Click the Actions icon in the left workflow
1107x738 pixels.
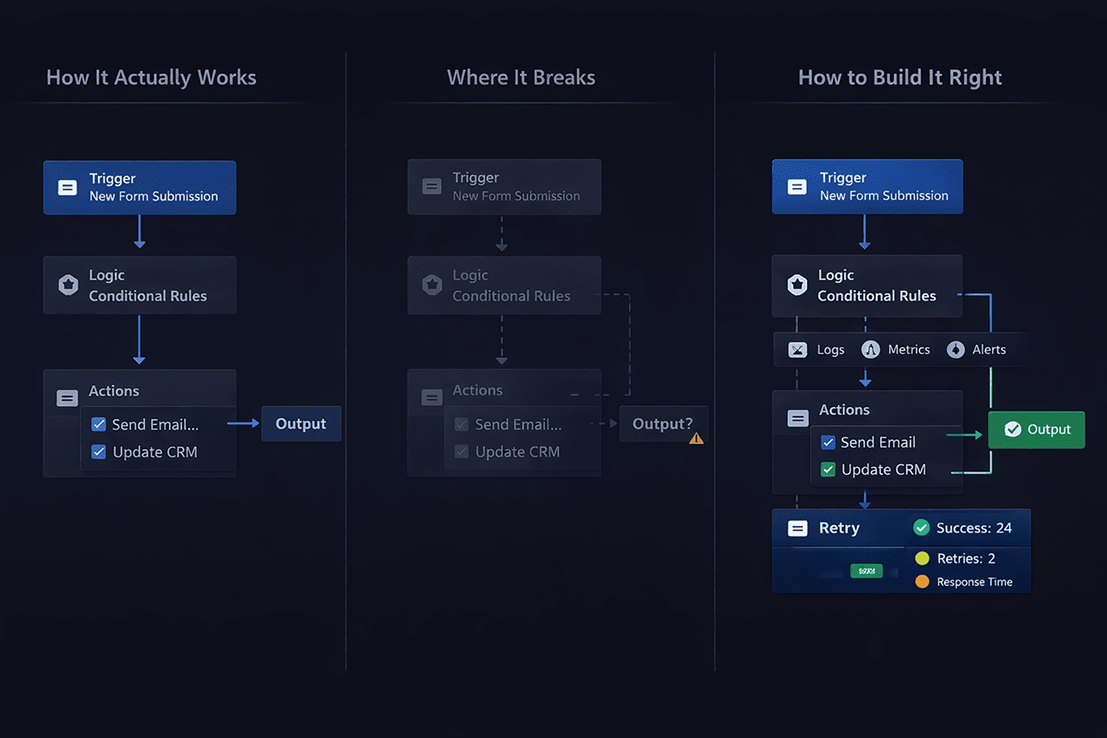(67, 398)
